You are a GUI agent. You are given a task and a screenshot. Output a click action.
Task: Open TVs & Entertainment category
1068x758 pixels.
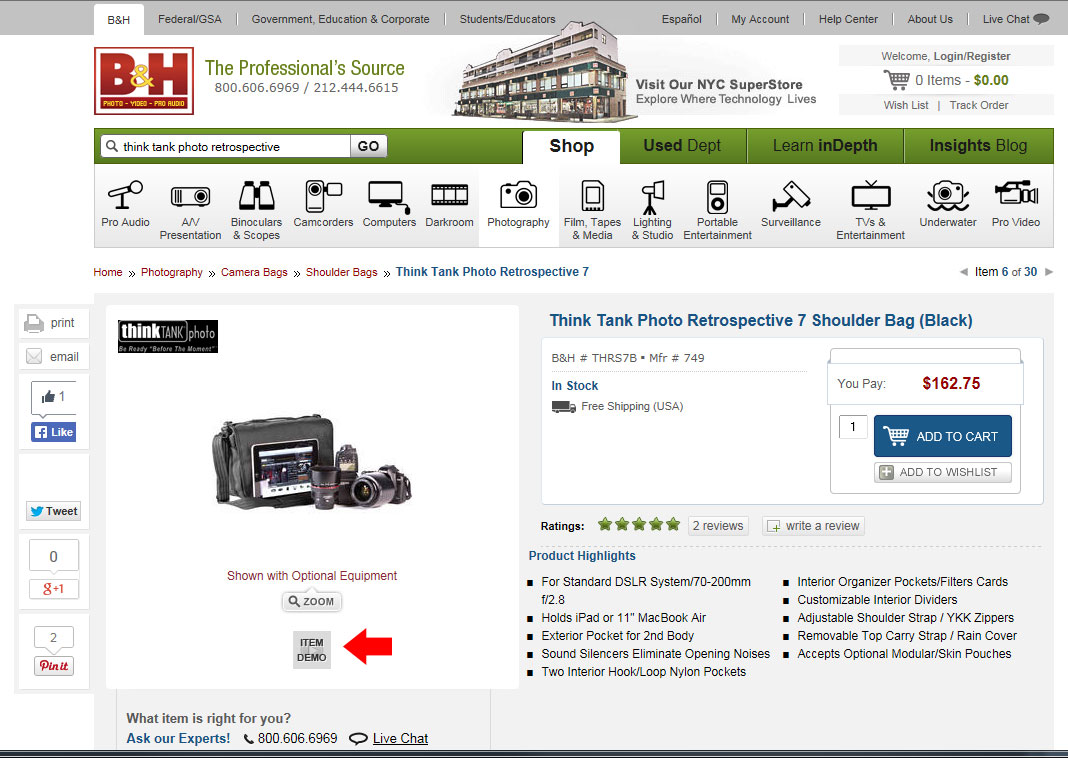click(x=870, y=210)
